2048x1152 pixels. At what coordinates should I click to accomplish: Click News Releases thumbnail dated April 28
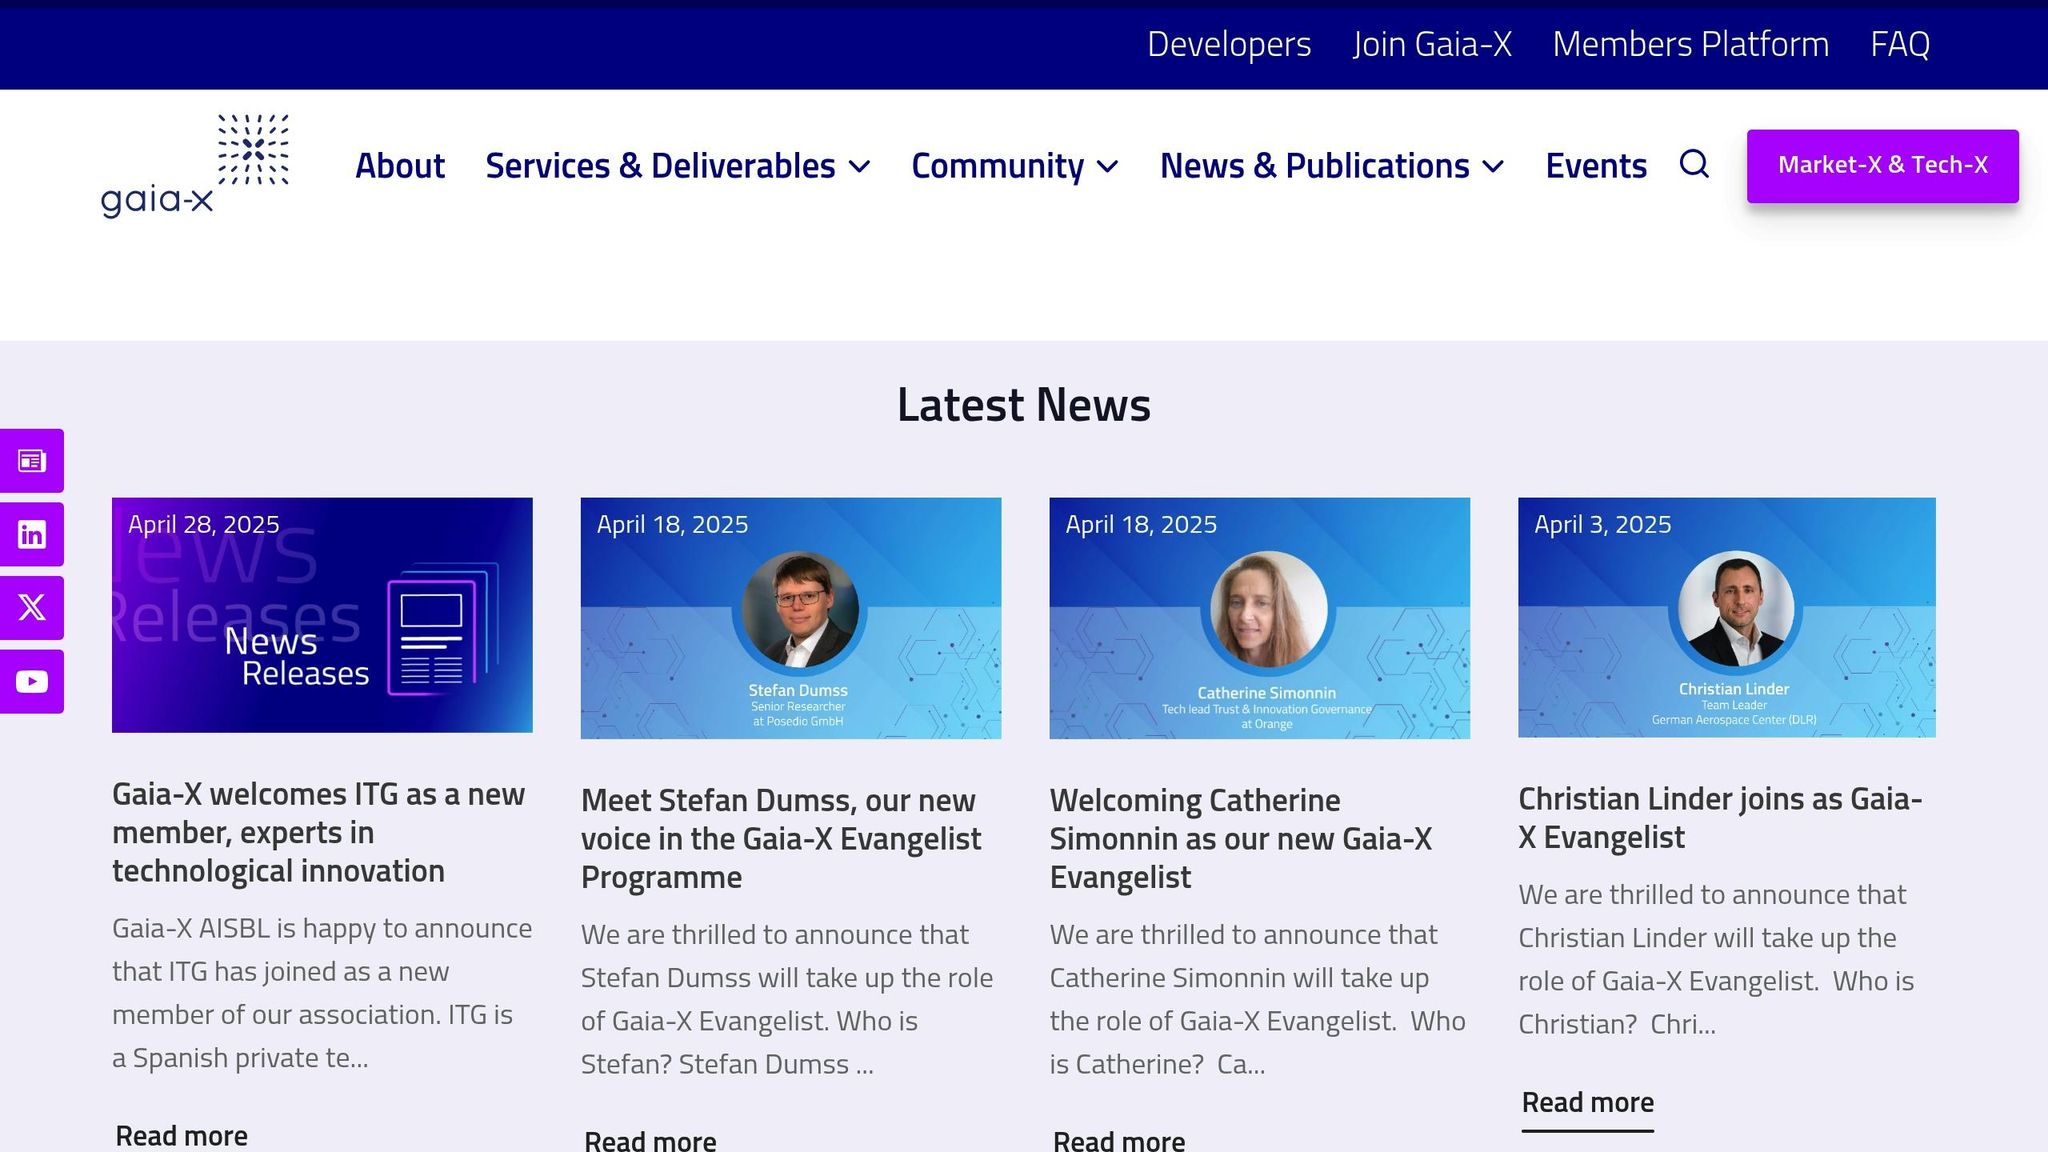click(x=322, y=615)
